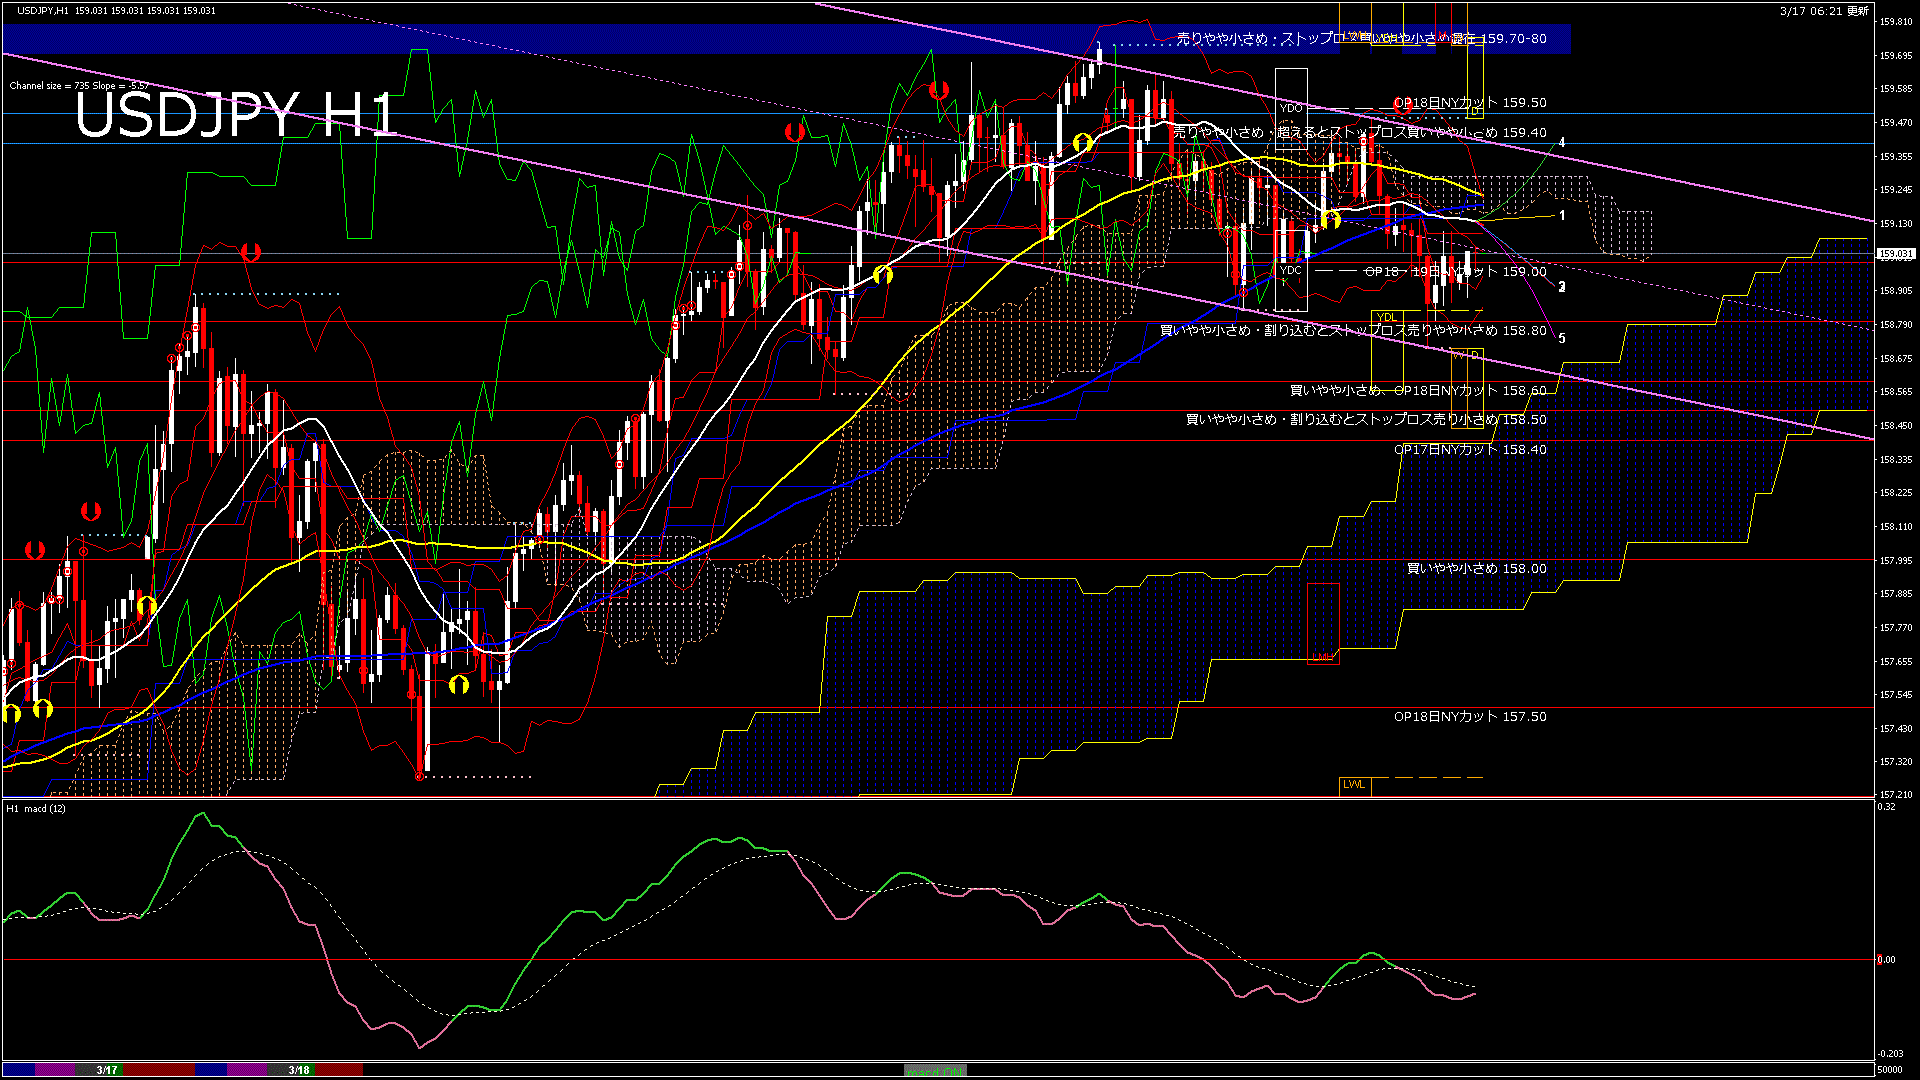Viewport: 1920px width, 1080px height.
Task: Click the current price tag 159.031
Action: [x=1895, y=254]
